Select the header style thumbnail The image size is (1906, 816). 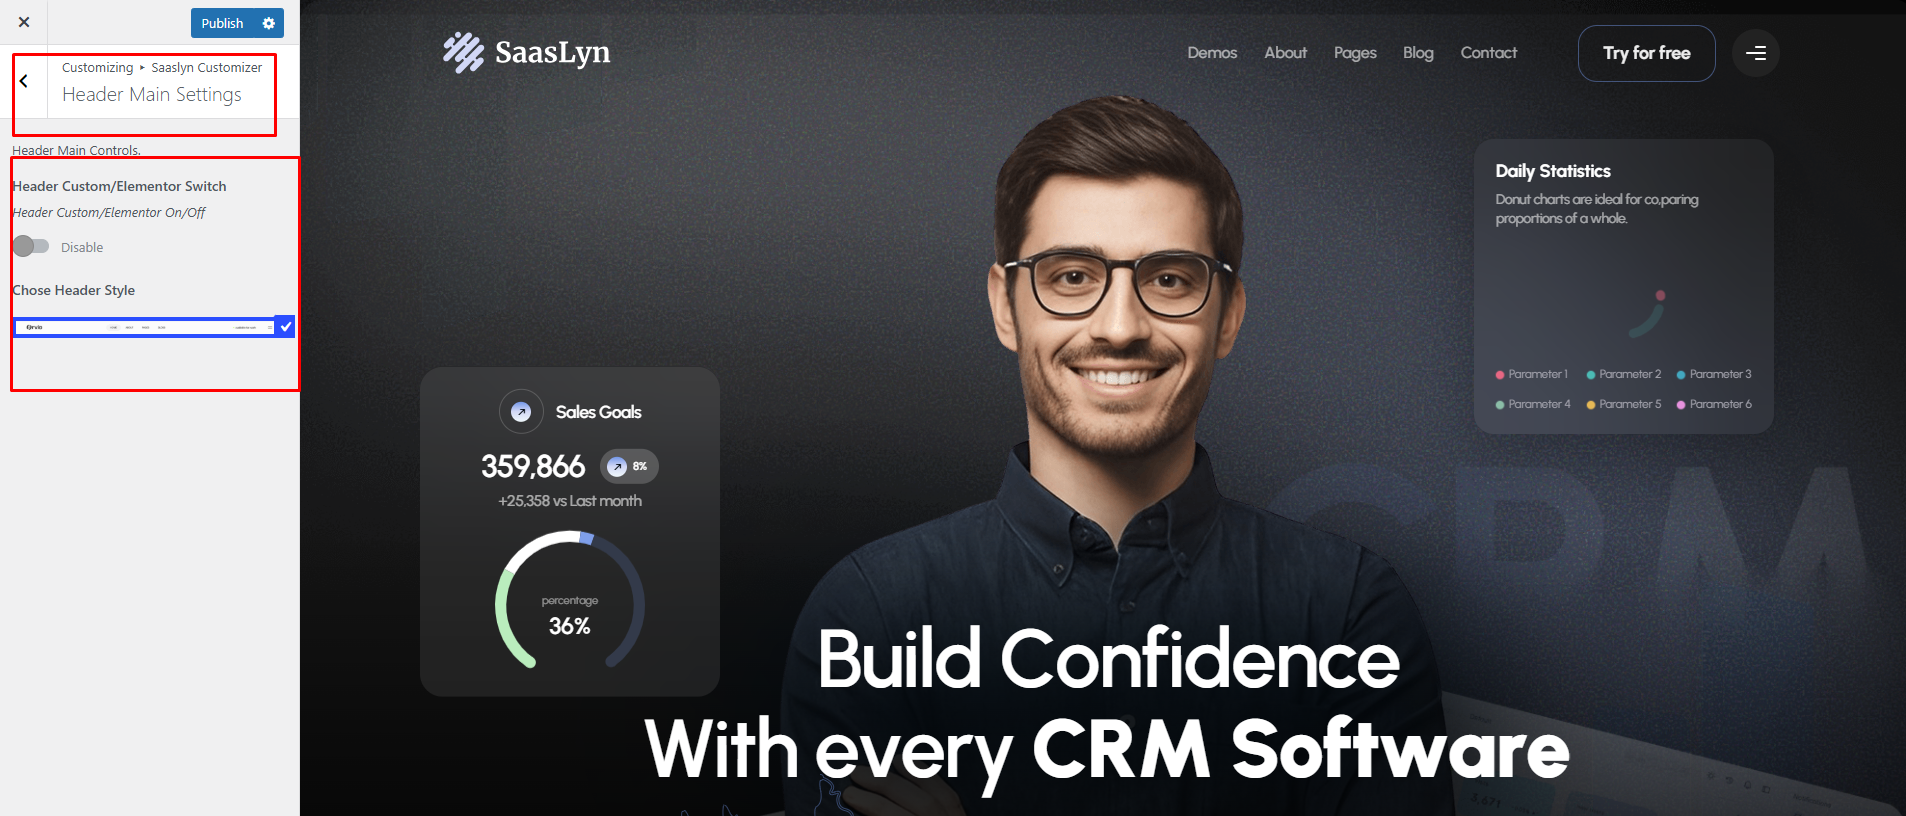[144, 327]
